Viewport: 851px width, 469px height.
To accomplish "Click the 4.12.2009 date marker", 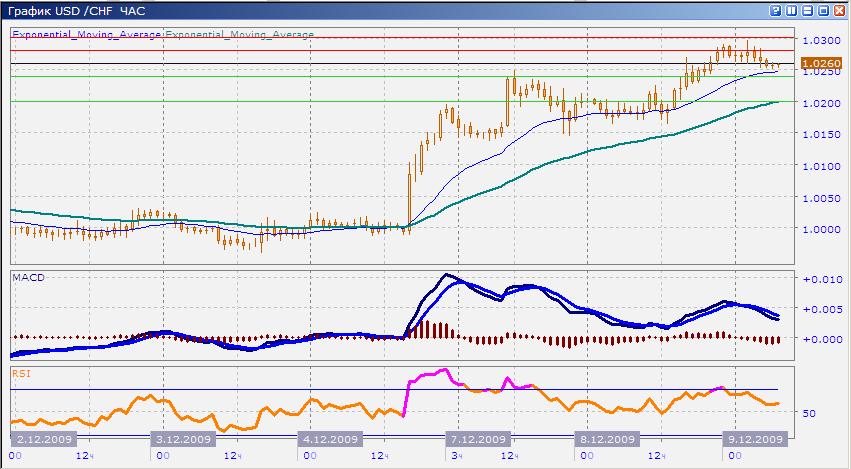I will click(329, 439).
